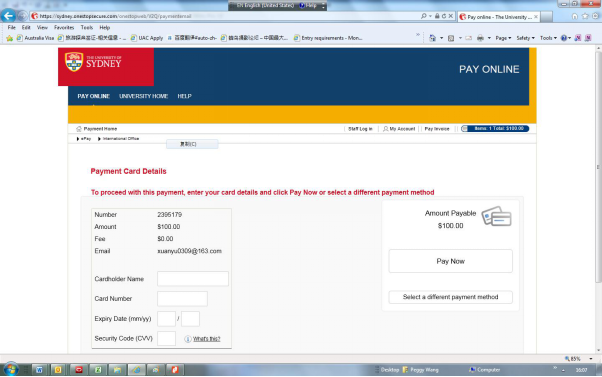Open the shopping cart items total badge

pyautogui.click(x=495, y=128)
